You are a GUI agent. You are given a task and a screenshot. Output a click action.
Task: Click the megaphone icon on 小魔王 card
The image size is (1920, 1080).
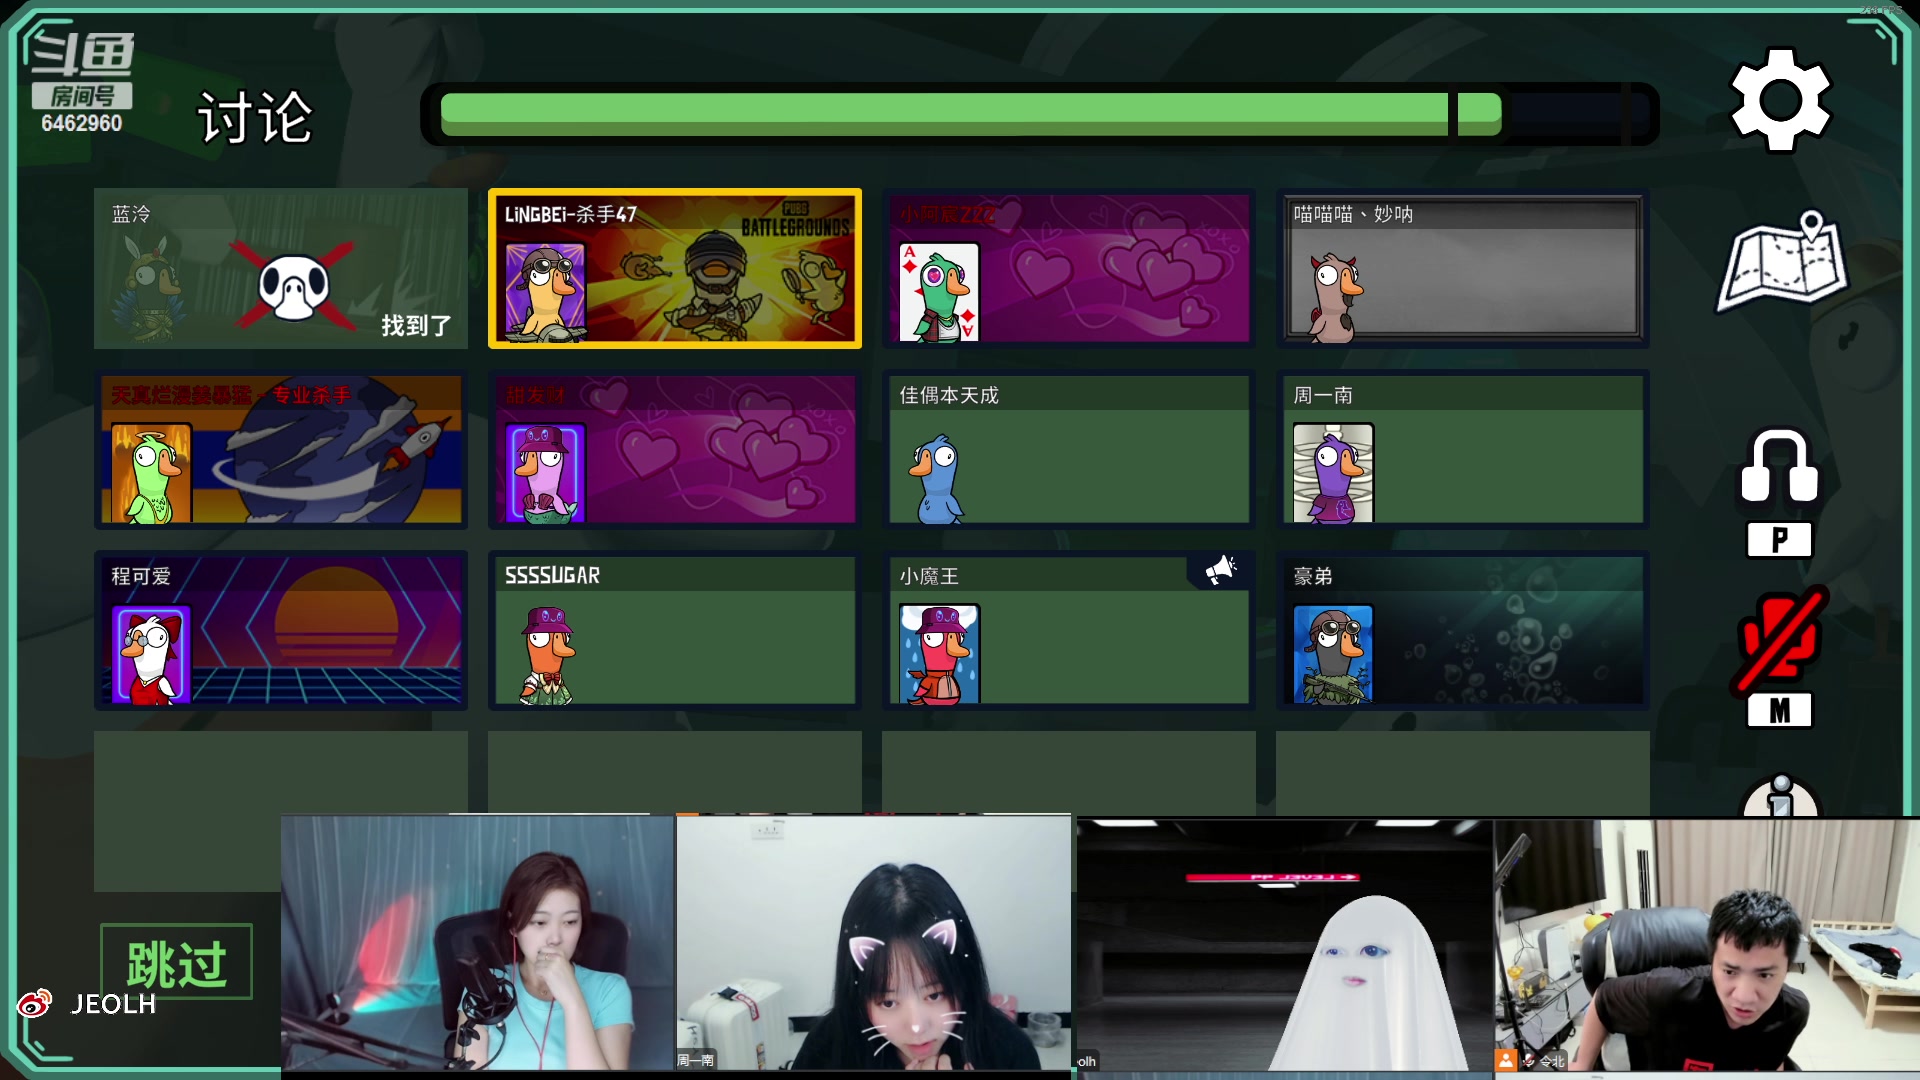(x=1220, y=570)
